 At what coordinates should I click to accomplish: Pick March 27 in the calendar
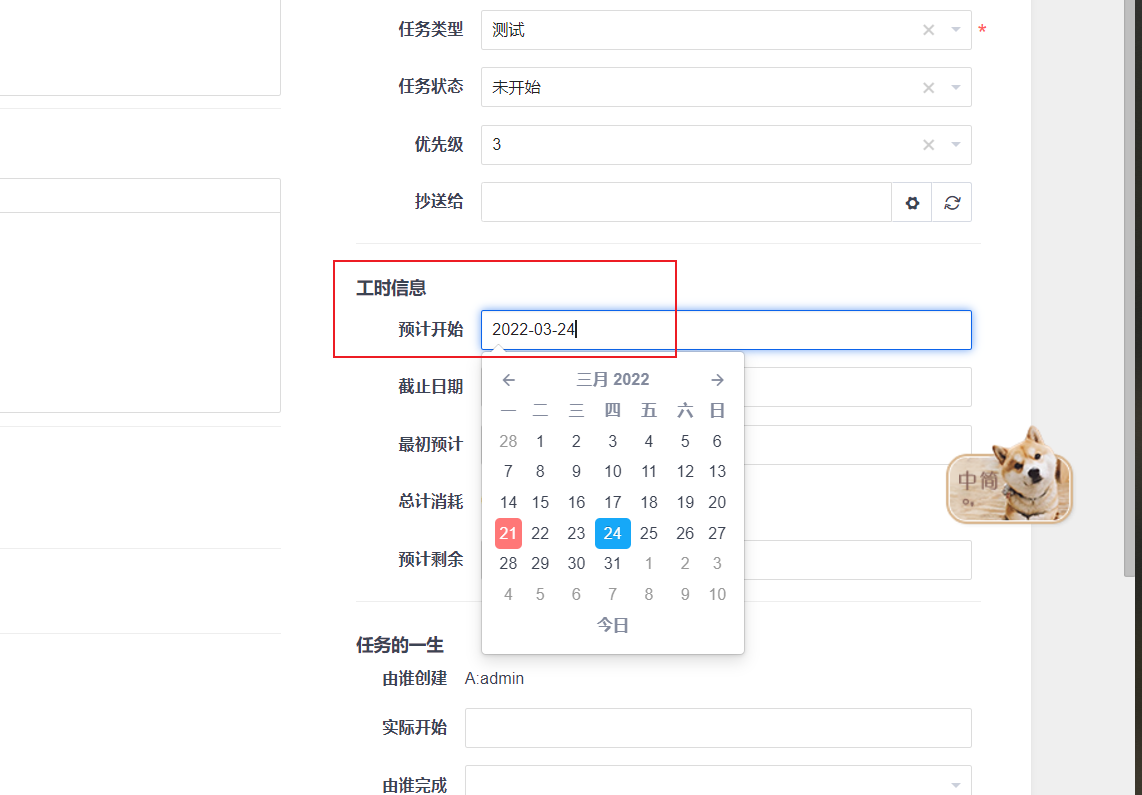pos(717,533)
